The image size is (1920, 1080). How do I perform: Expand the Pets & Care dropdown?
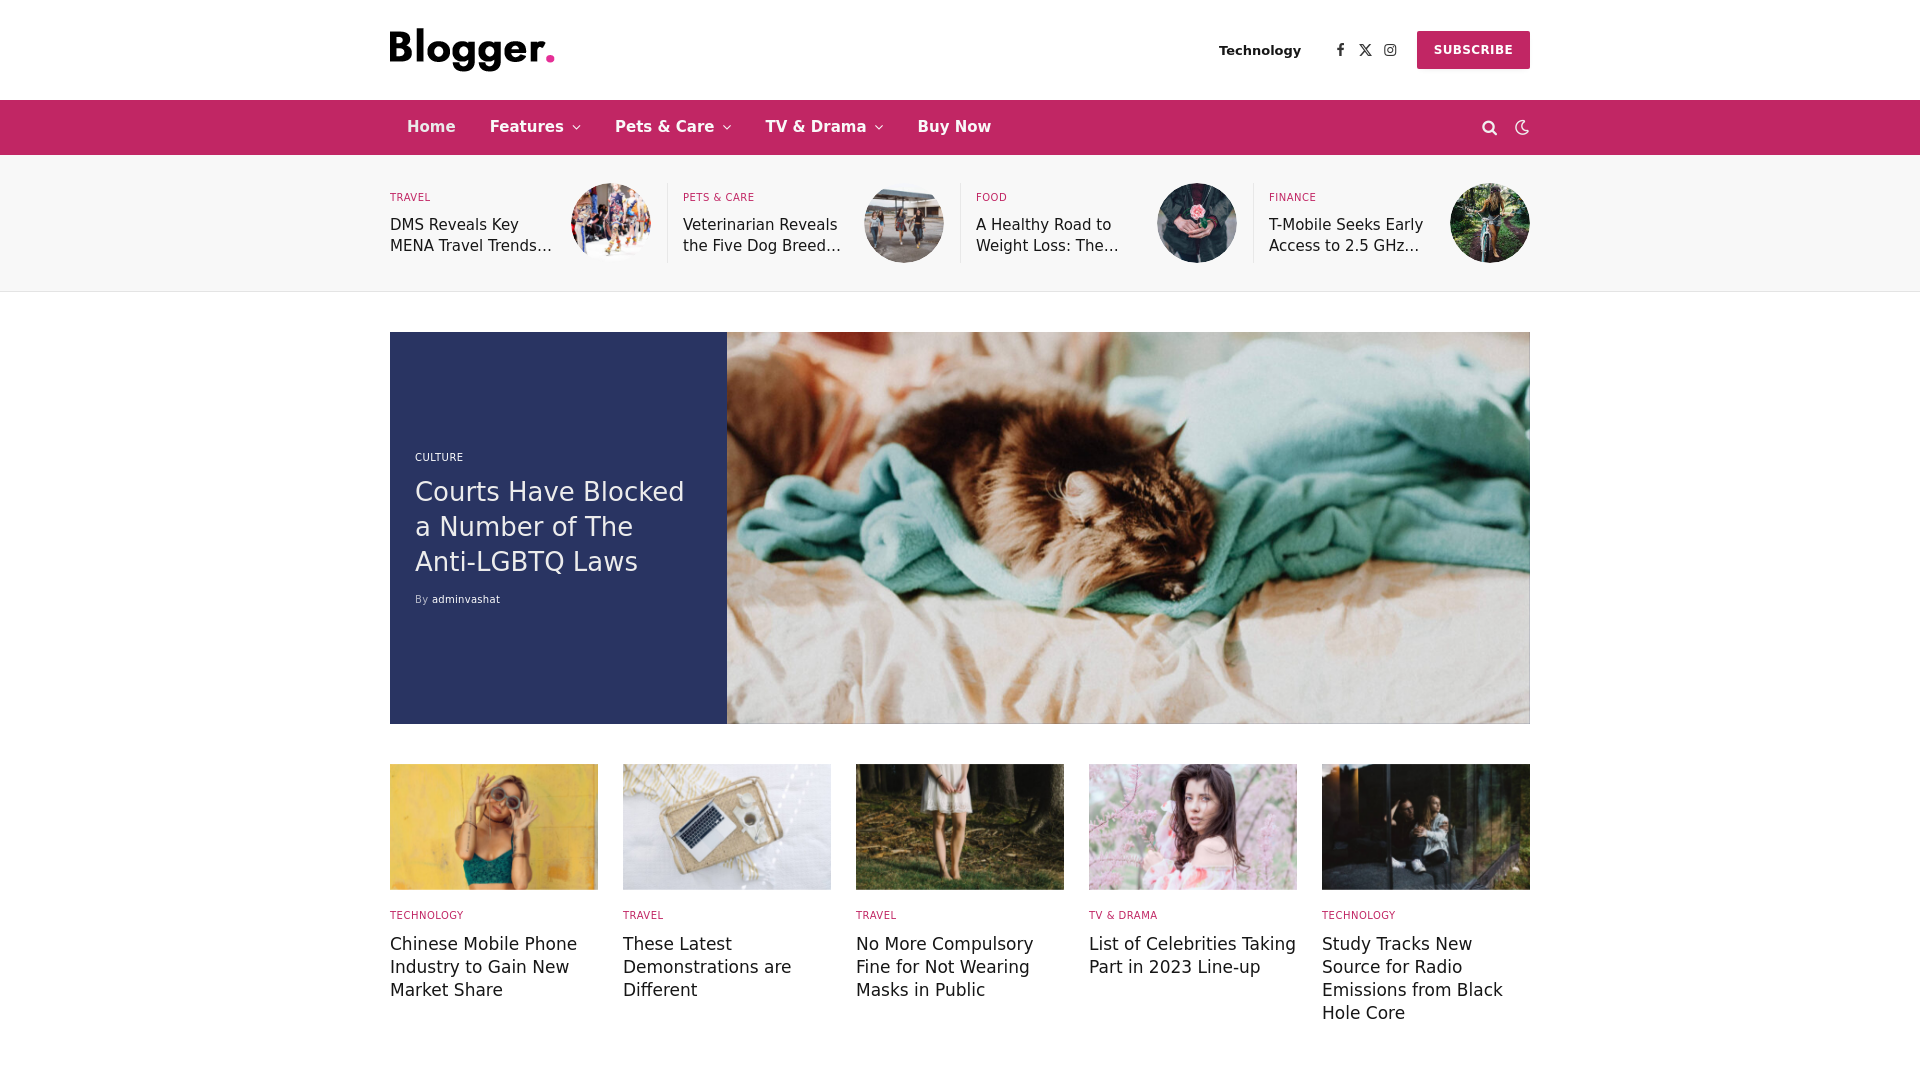tap(673, 127)
